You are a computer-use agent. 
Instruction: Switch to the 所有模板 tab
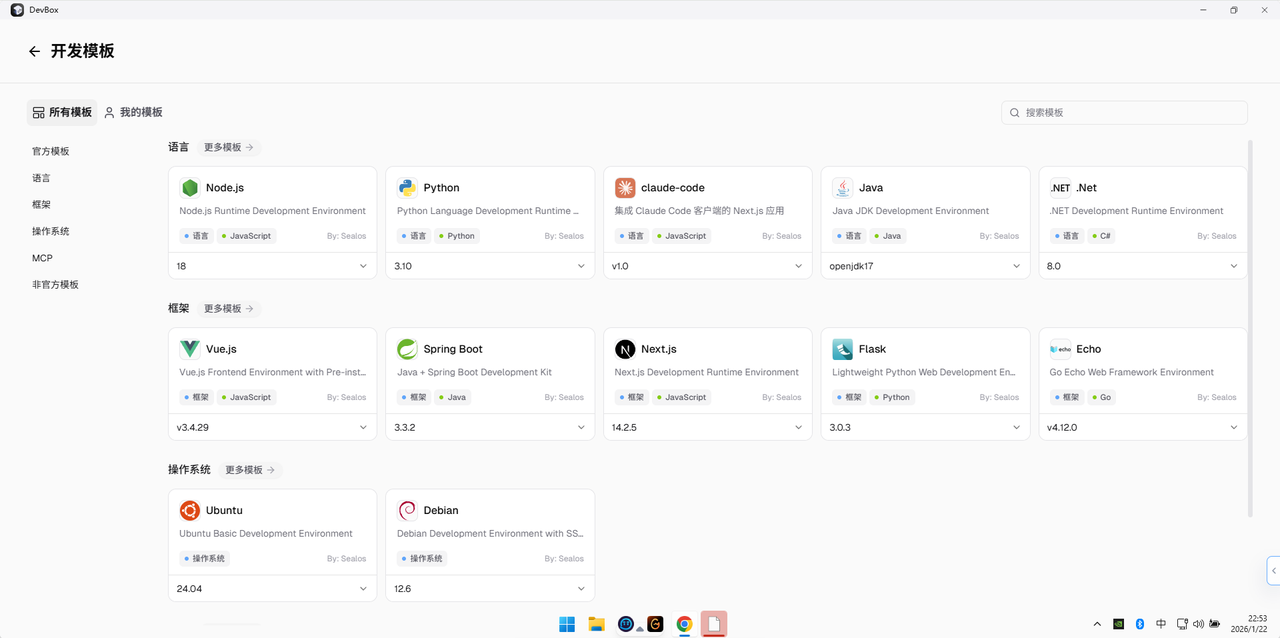tap(62, 112)
